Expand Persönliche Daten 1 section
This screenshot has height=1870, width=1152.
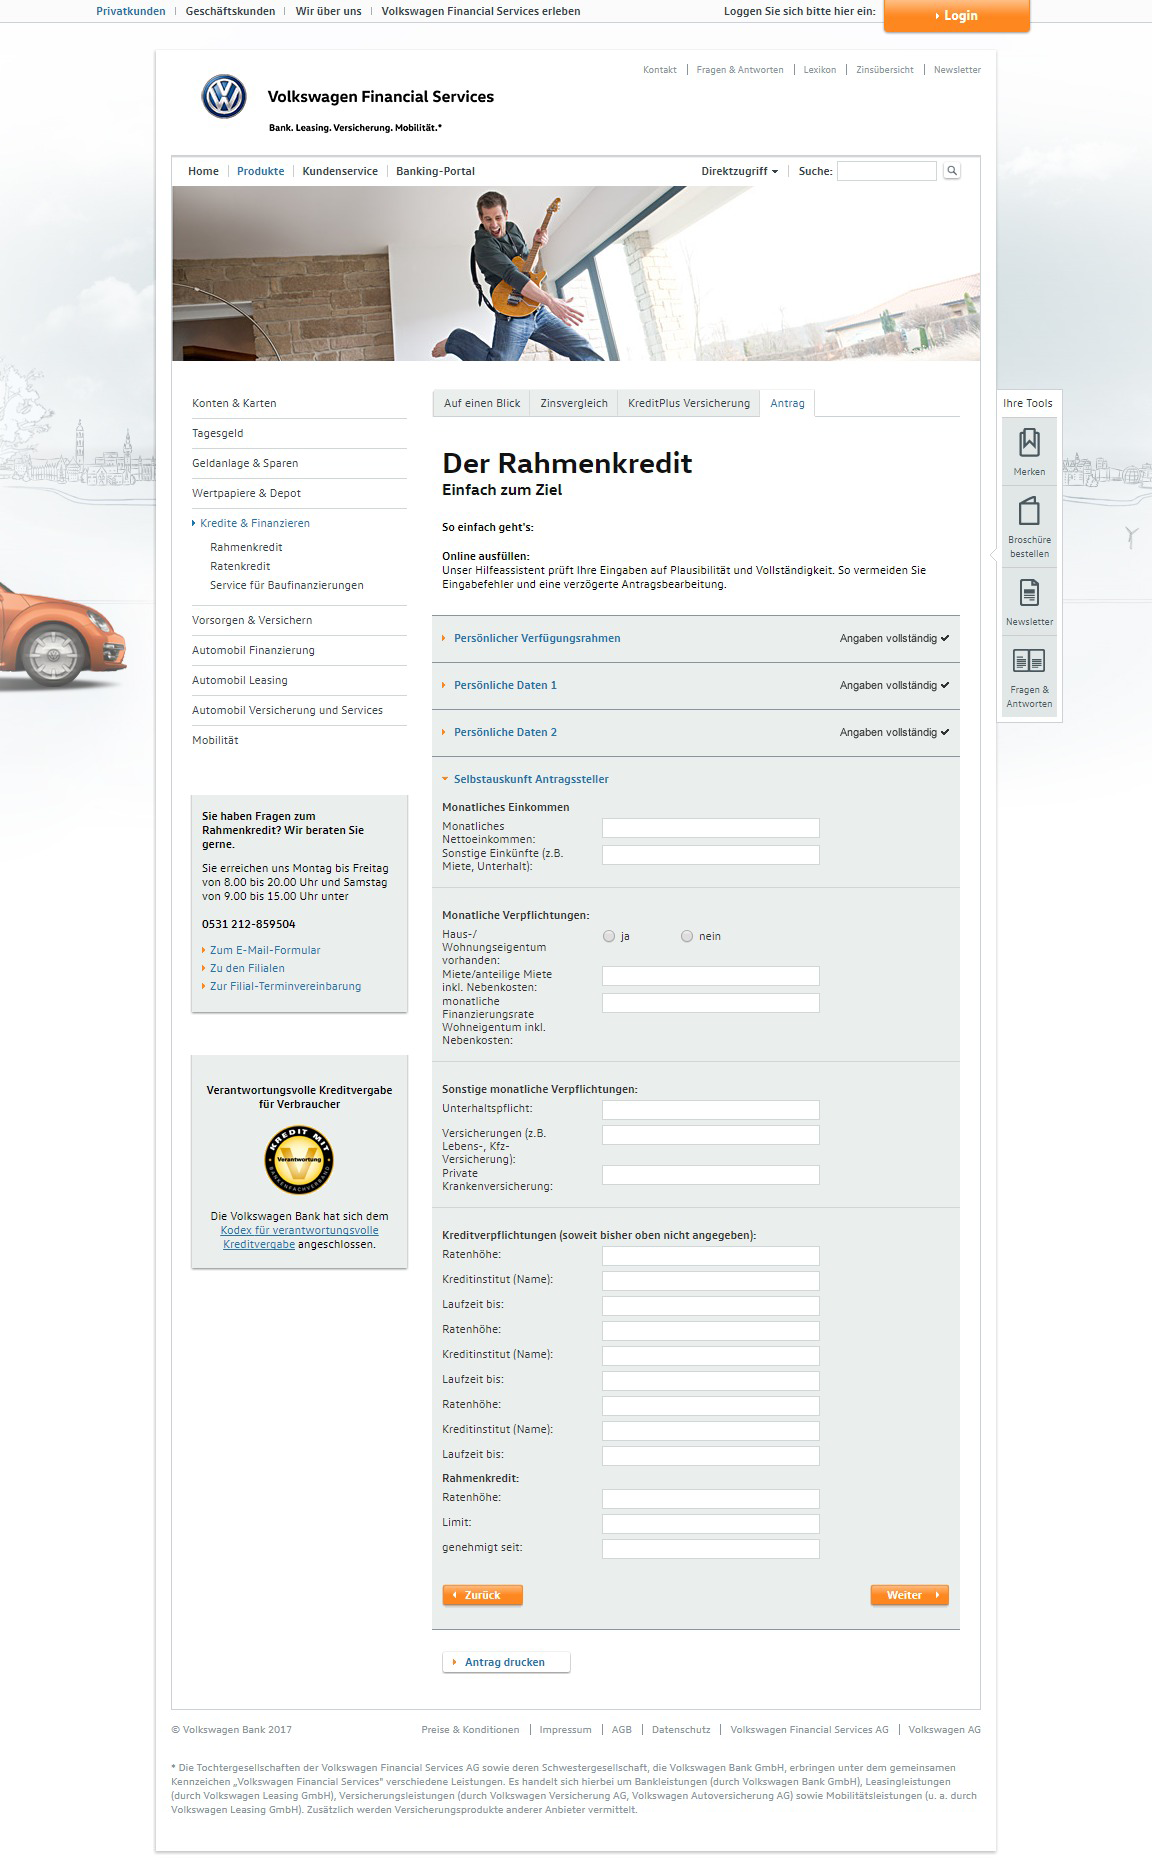pyautogui.click(x=505, y=685)
